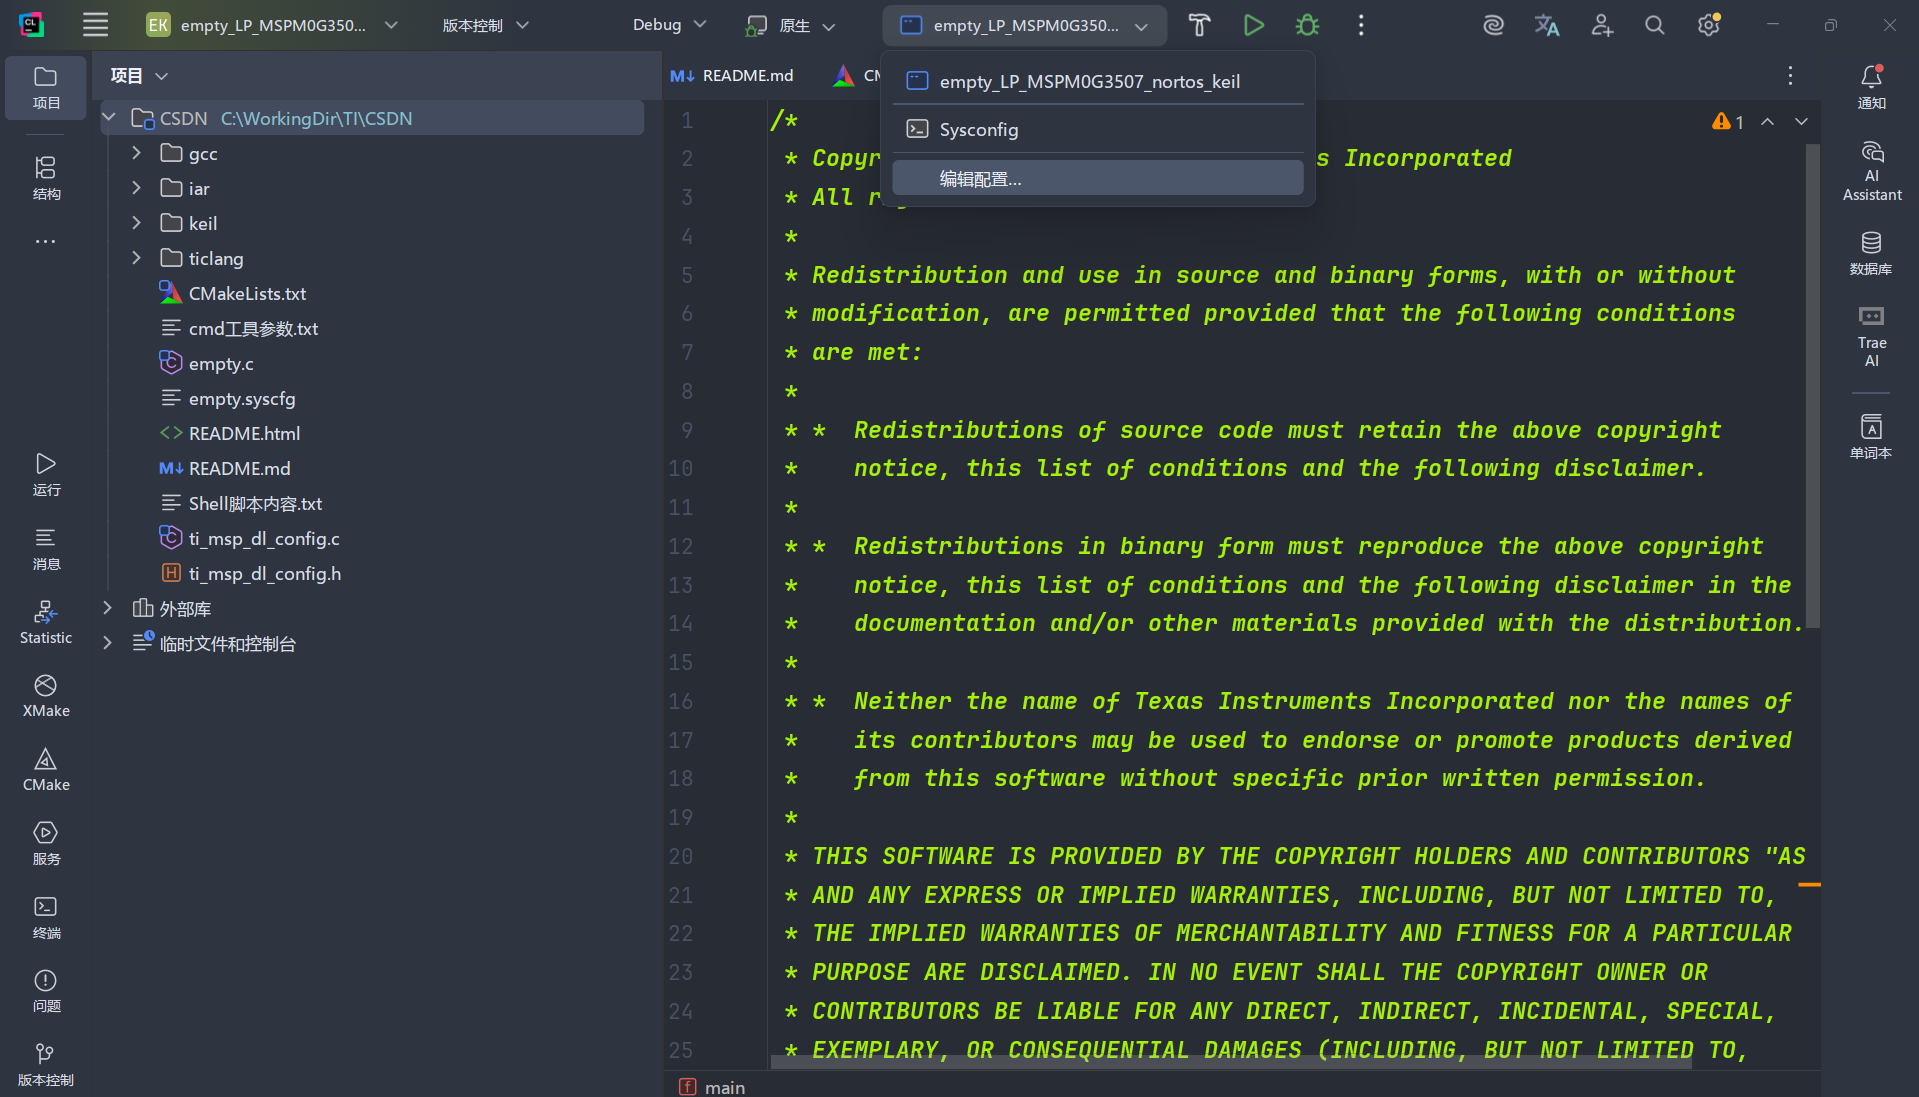Open the Notifications panel

pyautogui.click(x=1871, y=86)
